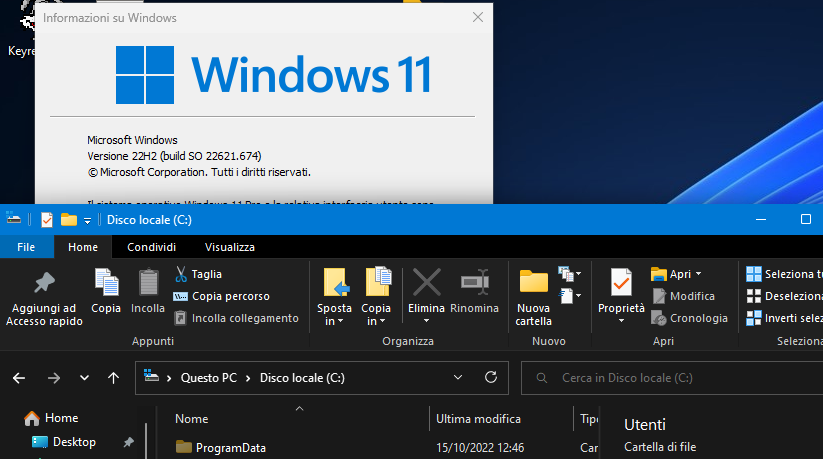Open the File ribbon tab
823x459 pixels.
26,247
